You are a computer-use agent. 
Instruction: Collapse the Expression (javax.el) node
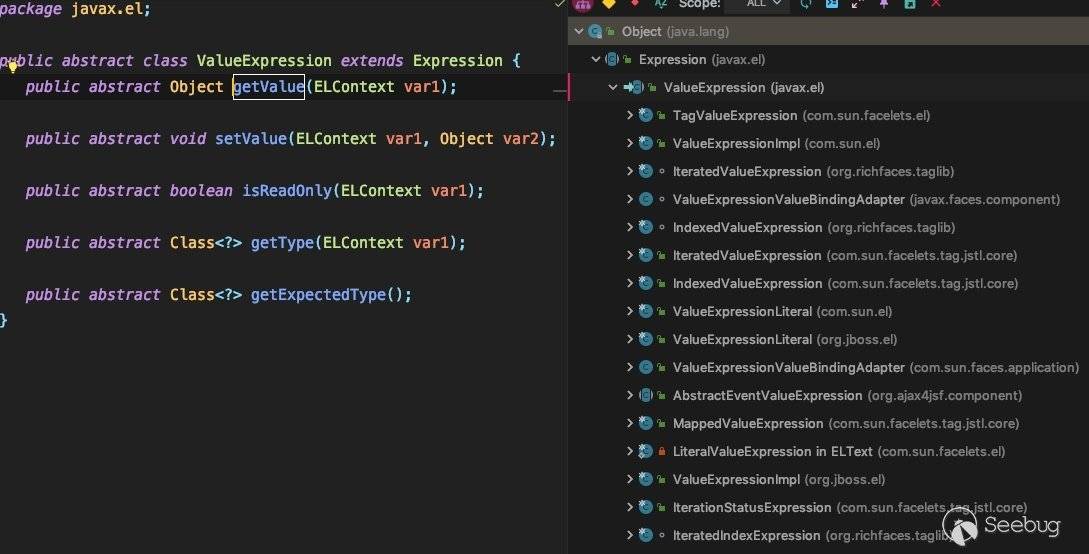(x=595, y=60)
